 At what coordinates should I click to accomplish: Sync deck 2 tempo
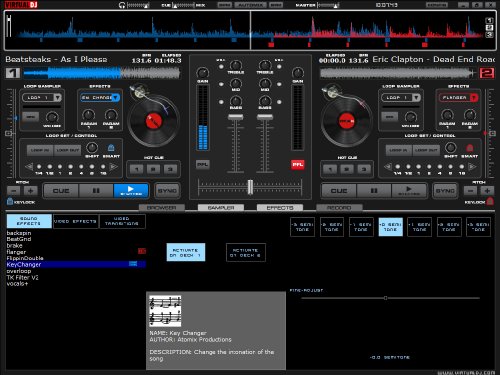tap(445, 191)
